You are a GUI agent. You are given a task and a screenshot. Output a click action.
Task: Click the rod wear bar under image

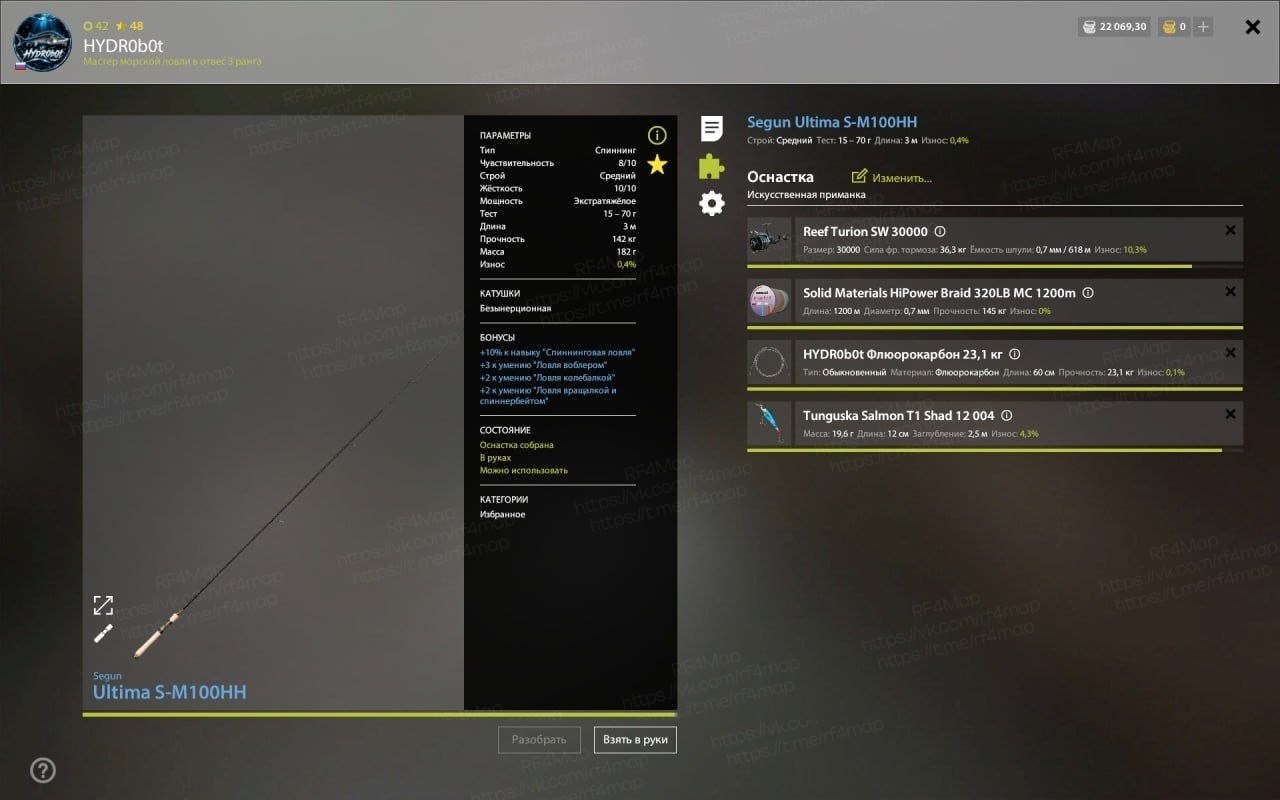[x=380, y=714]
